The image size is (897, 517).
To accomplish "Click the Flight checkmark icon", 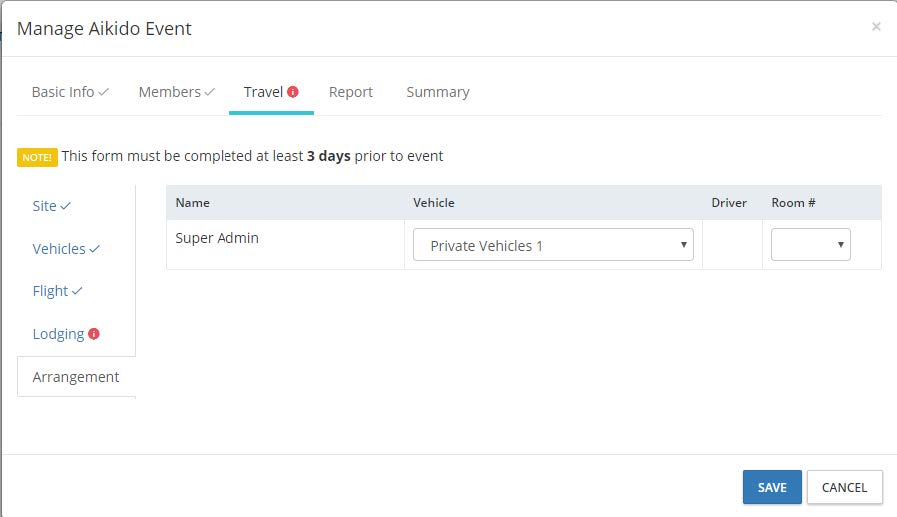I will tap(77, 291).
